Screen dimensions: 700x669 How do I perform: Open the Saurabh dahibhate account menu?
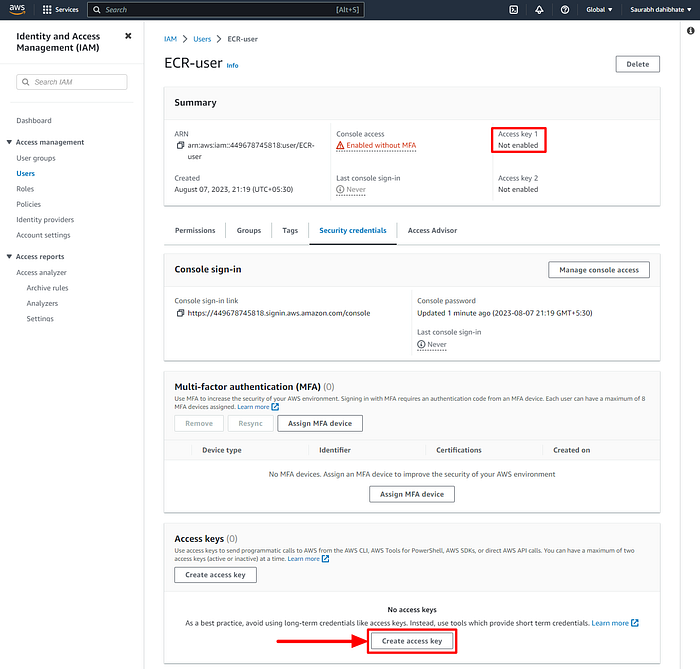coord(661,9)
